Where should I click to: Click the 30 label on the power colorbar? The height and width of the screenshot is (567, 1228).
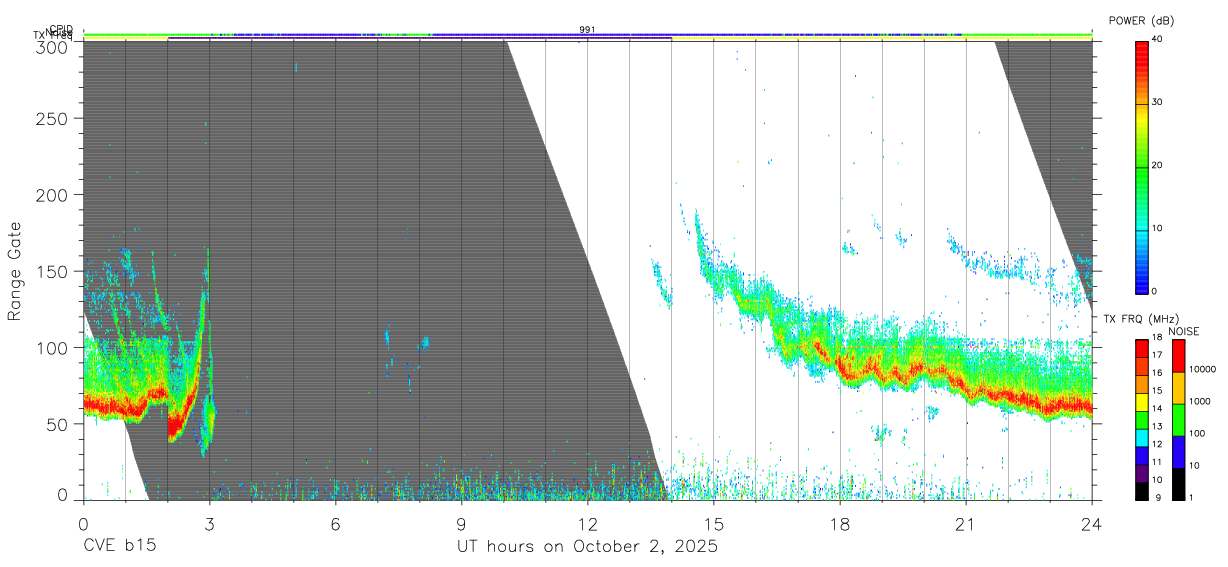tap(1158, 103)
